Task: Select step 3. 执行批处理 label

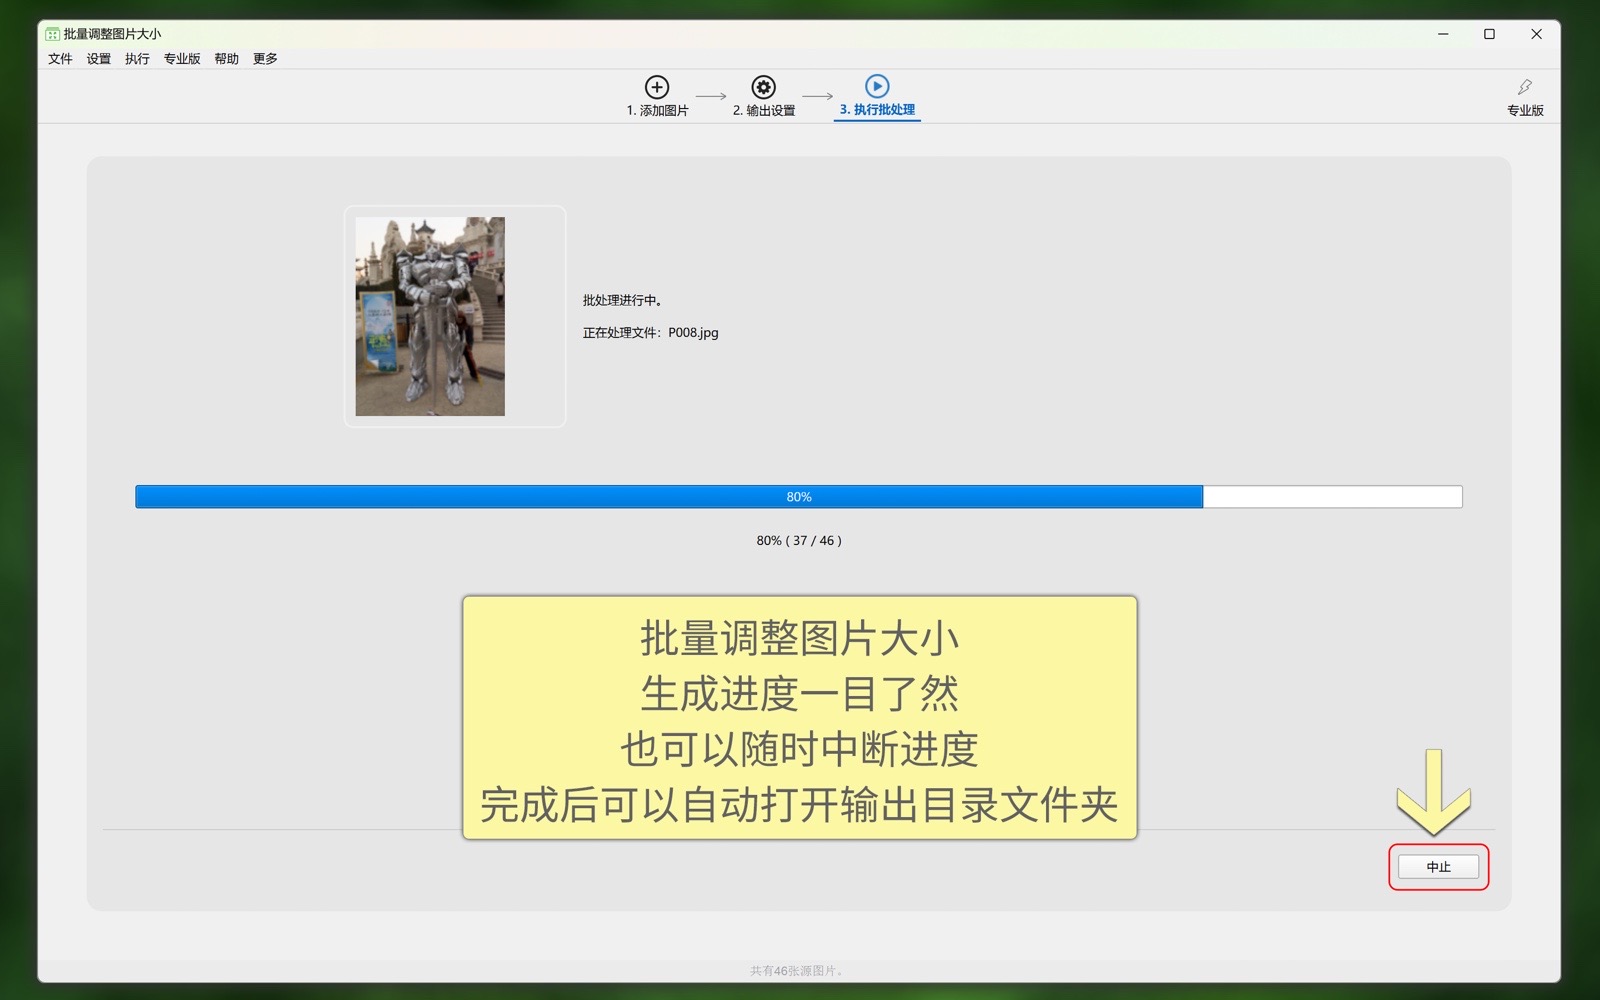Action: point(877,110)
